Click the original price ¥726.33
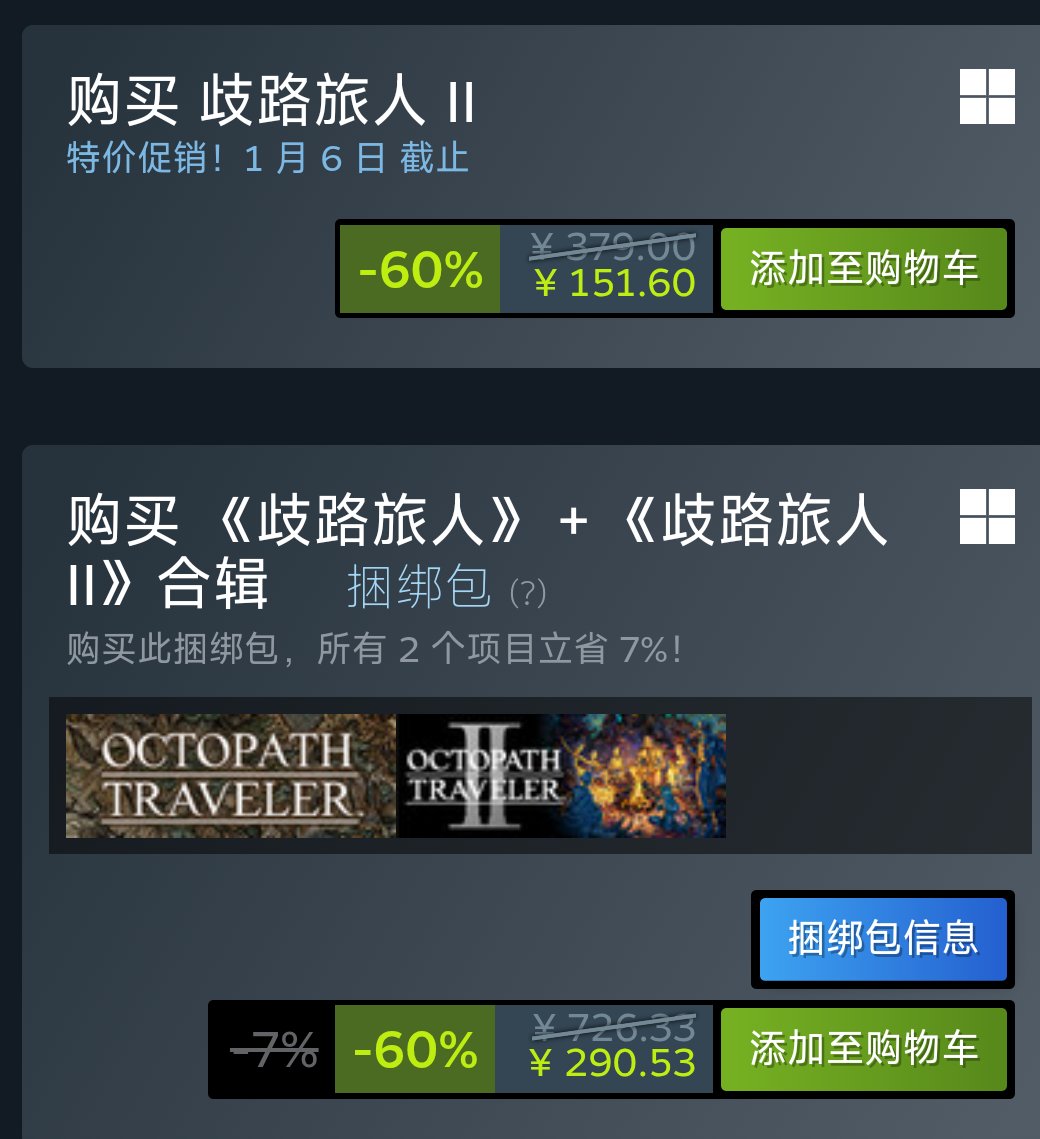 (614, 1027)
